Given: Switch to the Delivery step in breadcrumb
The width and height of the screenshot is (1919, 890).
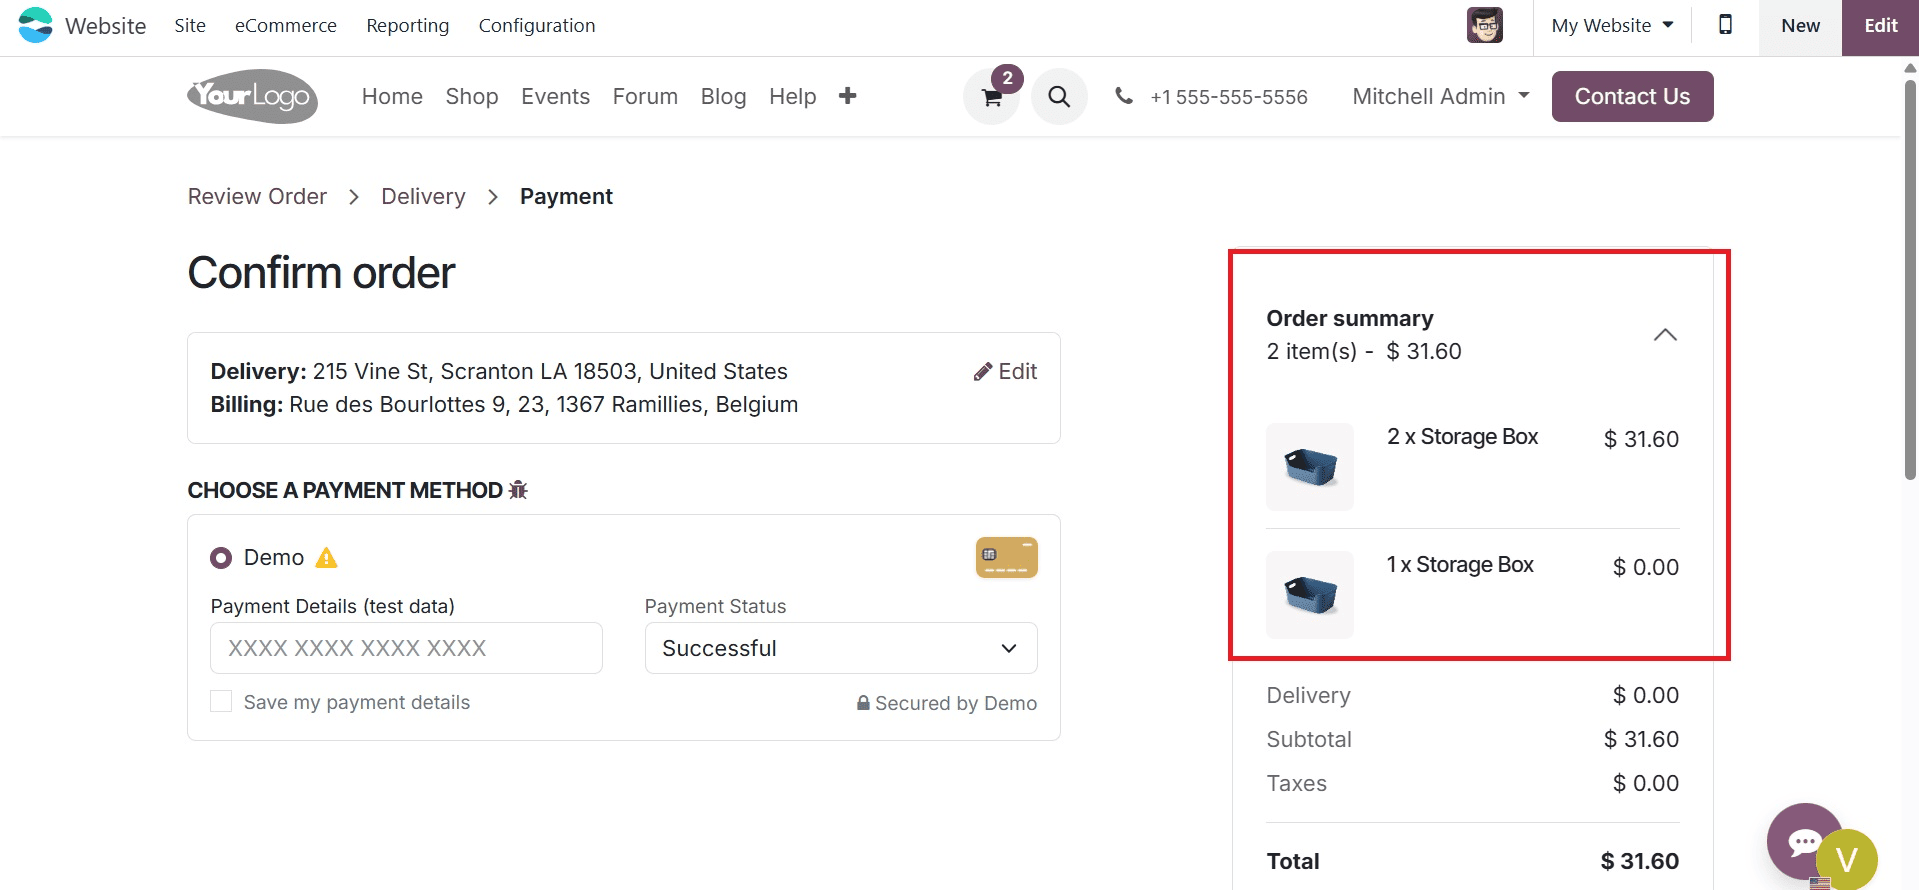Looking at the screenshot, I should point(423,196).
